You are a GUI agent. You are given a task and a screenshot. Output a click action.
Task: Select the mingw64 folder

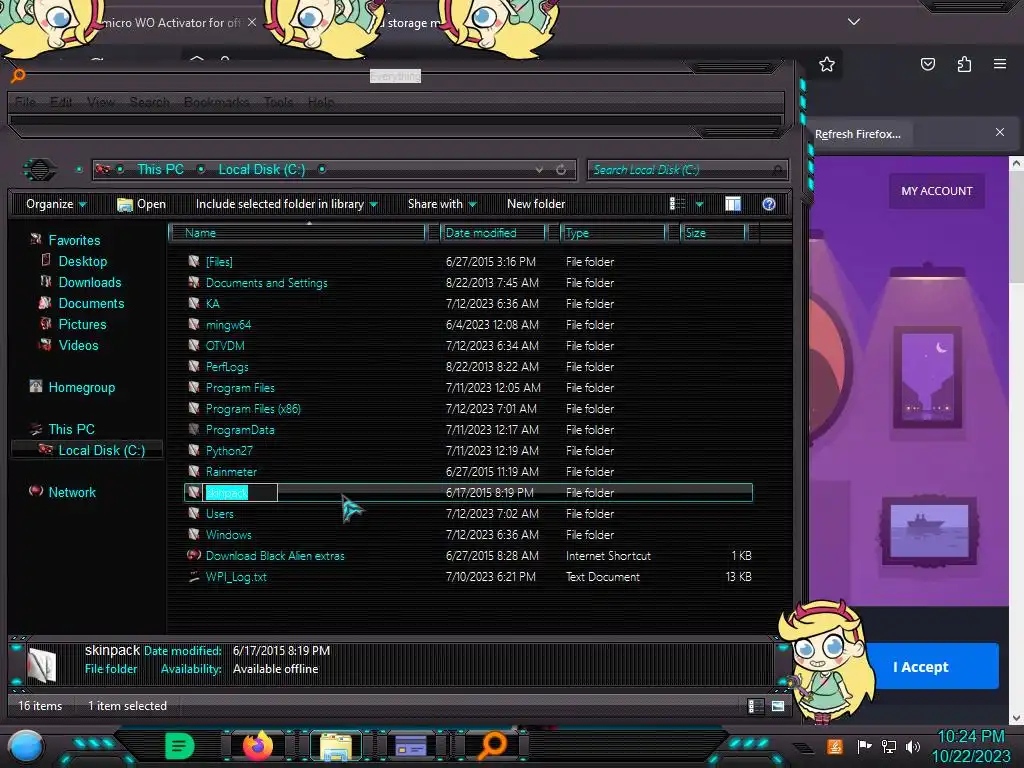pos(228,325)
